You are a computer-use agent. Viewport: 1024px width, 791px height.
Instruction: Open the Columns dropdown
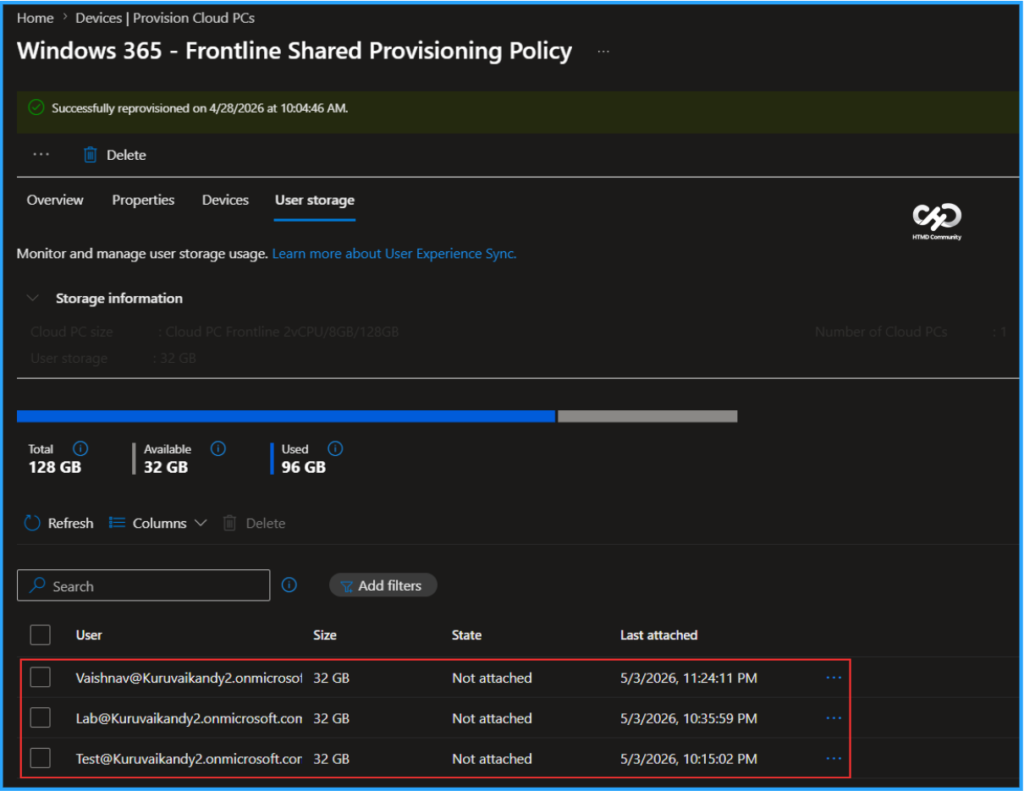point(158,523)
